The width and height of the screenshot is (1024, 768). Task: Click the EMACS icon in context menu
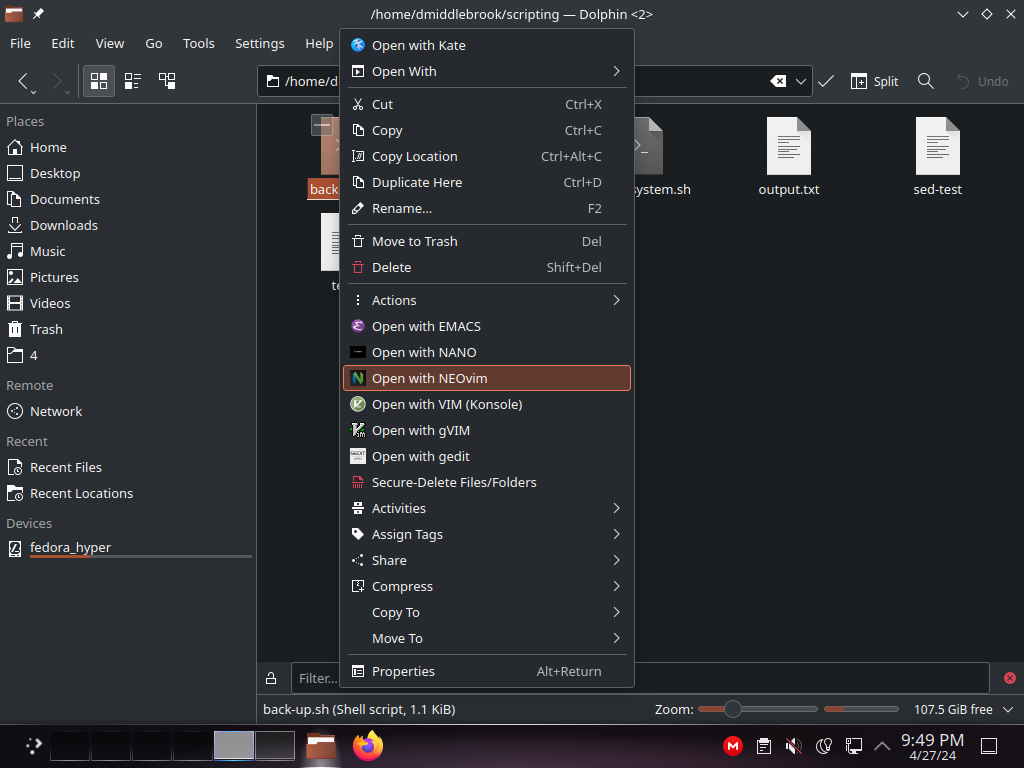(x=358, y=326)
